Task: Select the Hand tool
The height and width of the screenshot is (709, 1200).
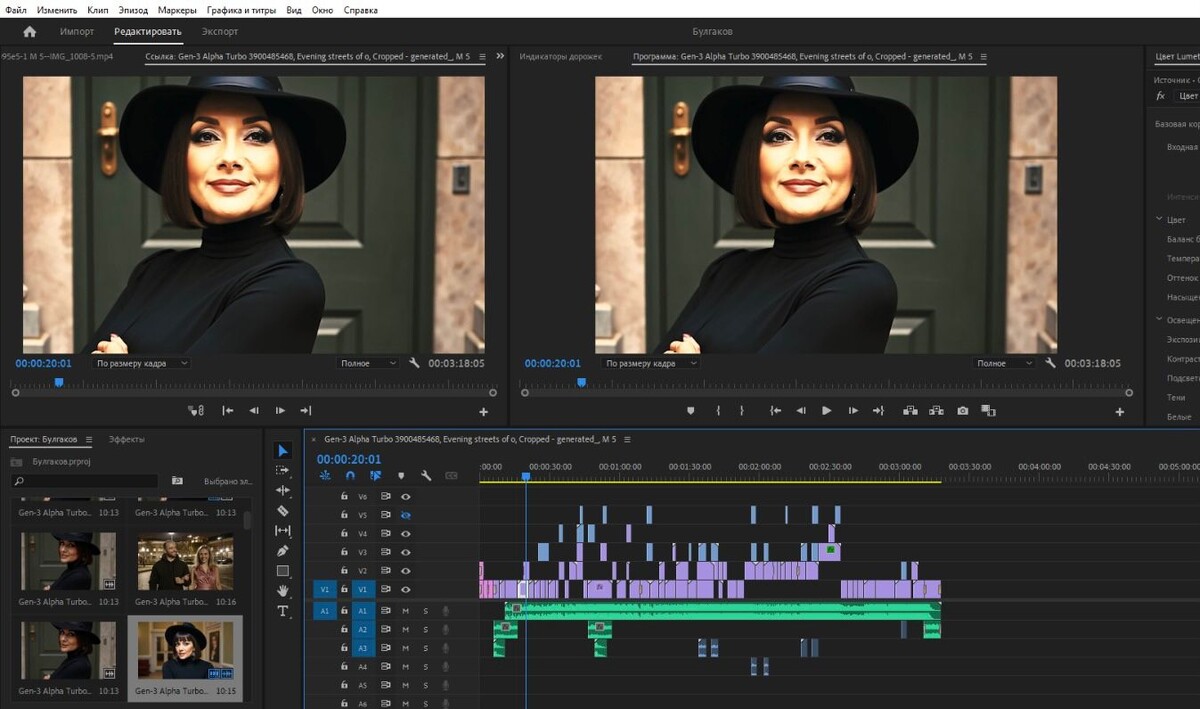Action: [283, 591]
